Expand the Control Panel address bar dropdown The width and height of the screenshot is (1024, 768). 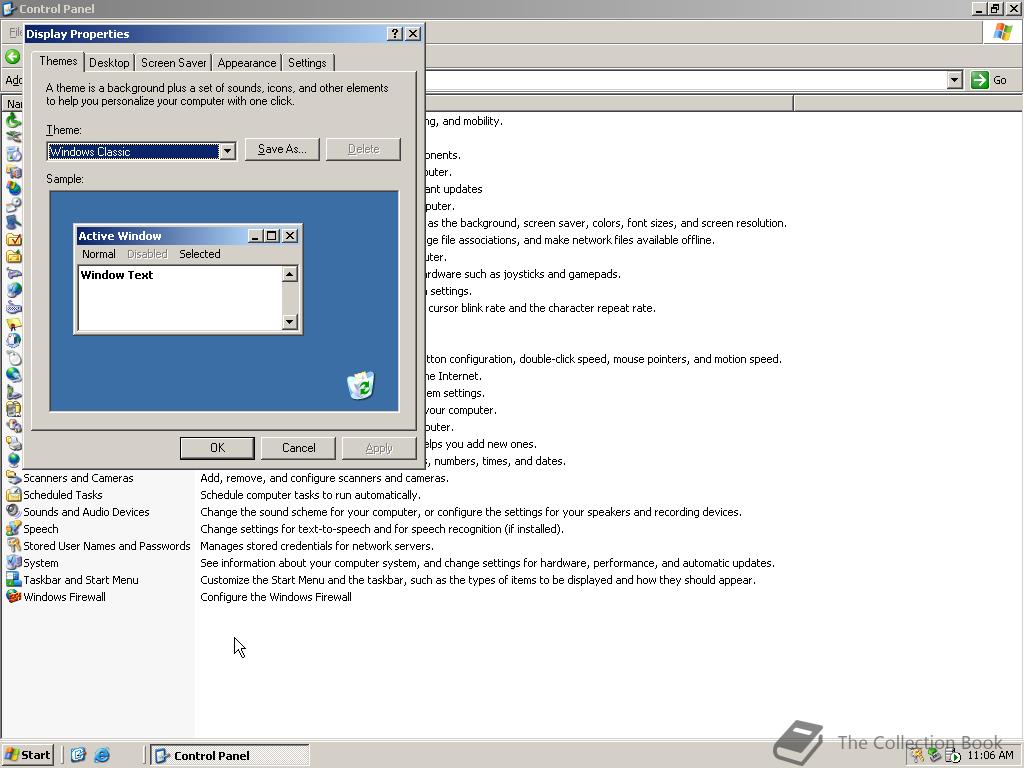(x=954, y=80)
